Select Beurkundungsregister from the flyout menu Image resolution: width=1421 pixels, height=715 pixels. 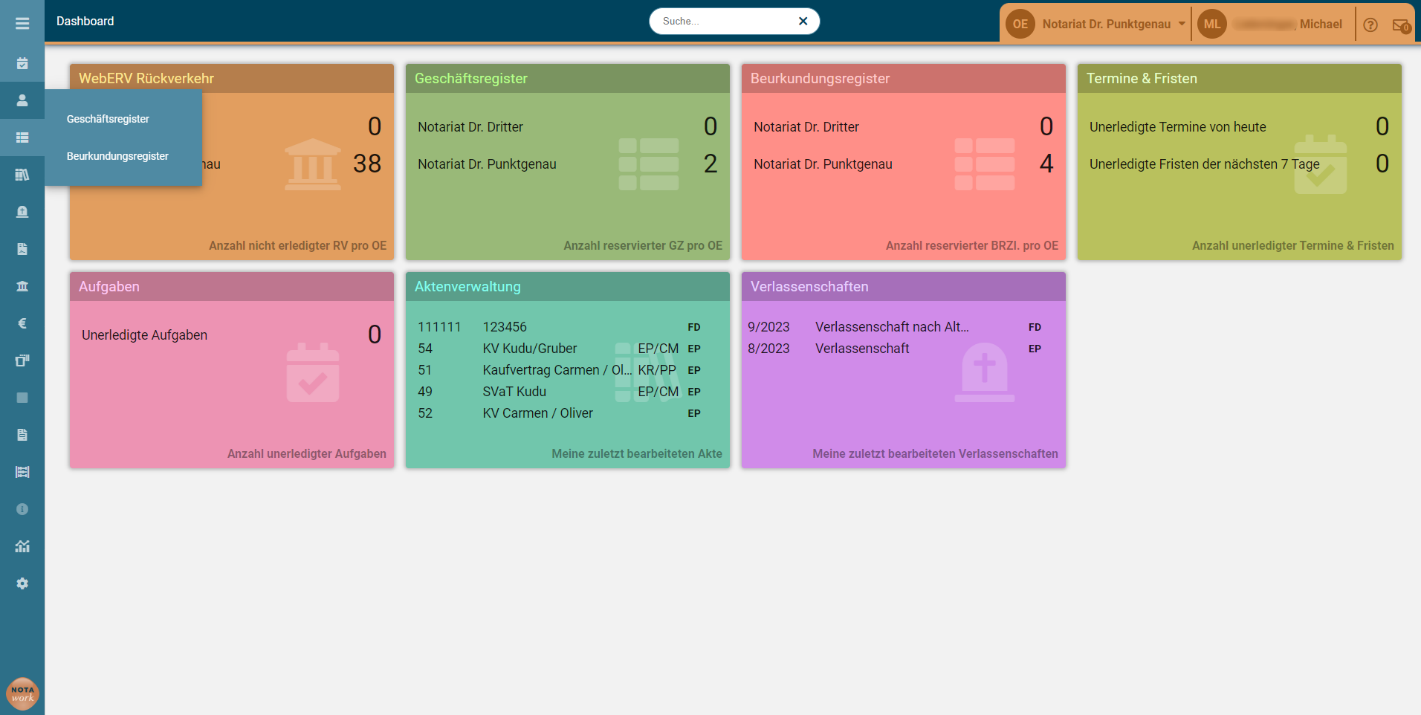click(x=118, y=156)
